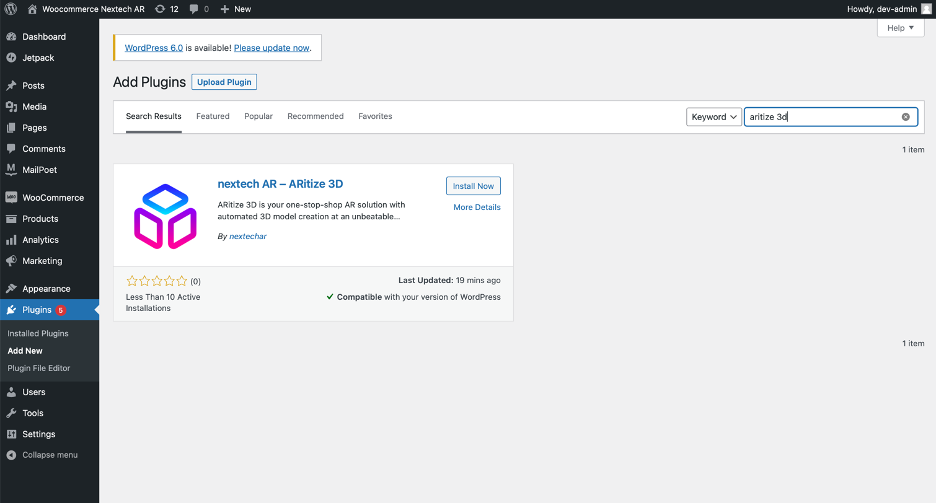
Task: Click the plugin search input field
Action: pos(830,117)
